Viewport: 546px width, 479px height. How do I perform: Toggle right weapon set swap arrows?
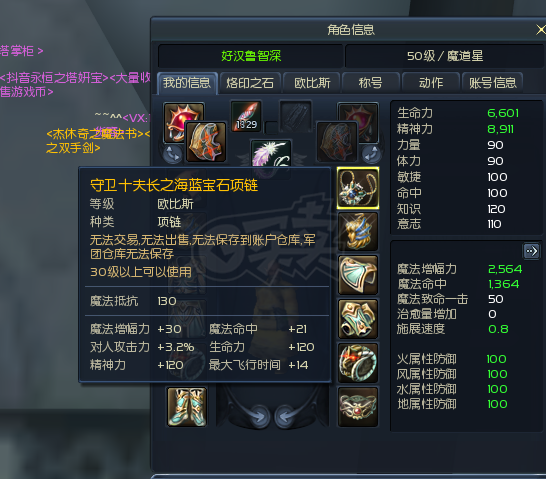pyautogui.click(x=372, y=154)
